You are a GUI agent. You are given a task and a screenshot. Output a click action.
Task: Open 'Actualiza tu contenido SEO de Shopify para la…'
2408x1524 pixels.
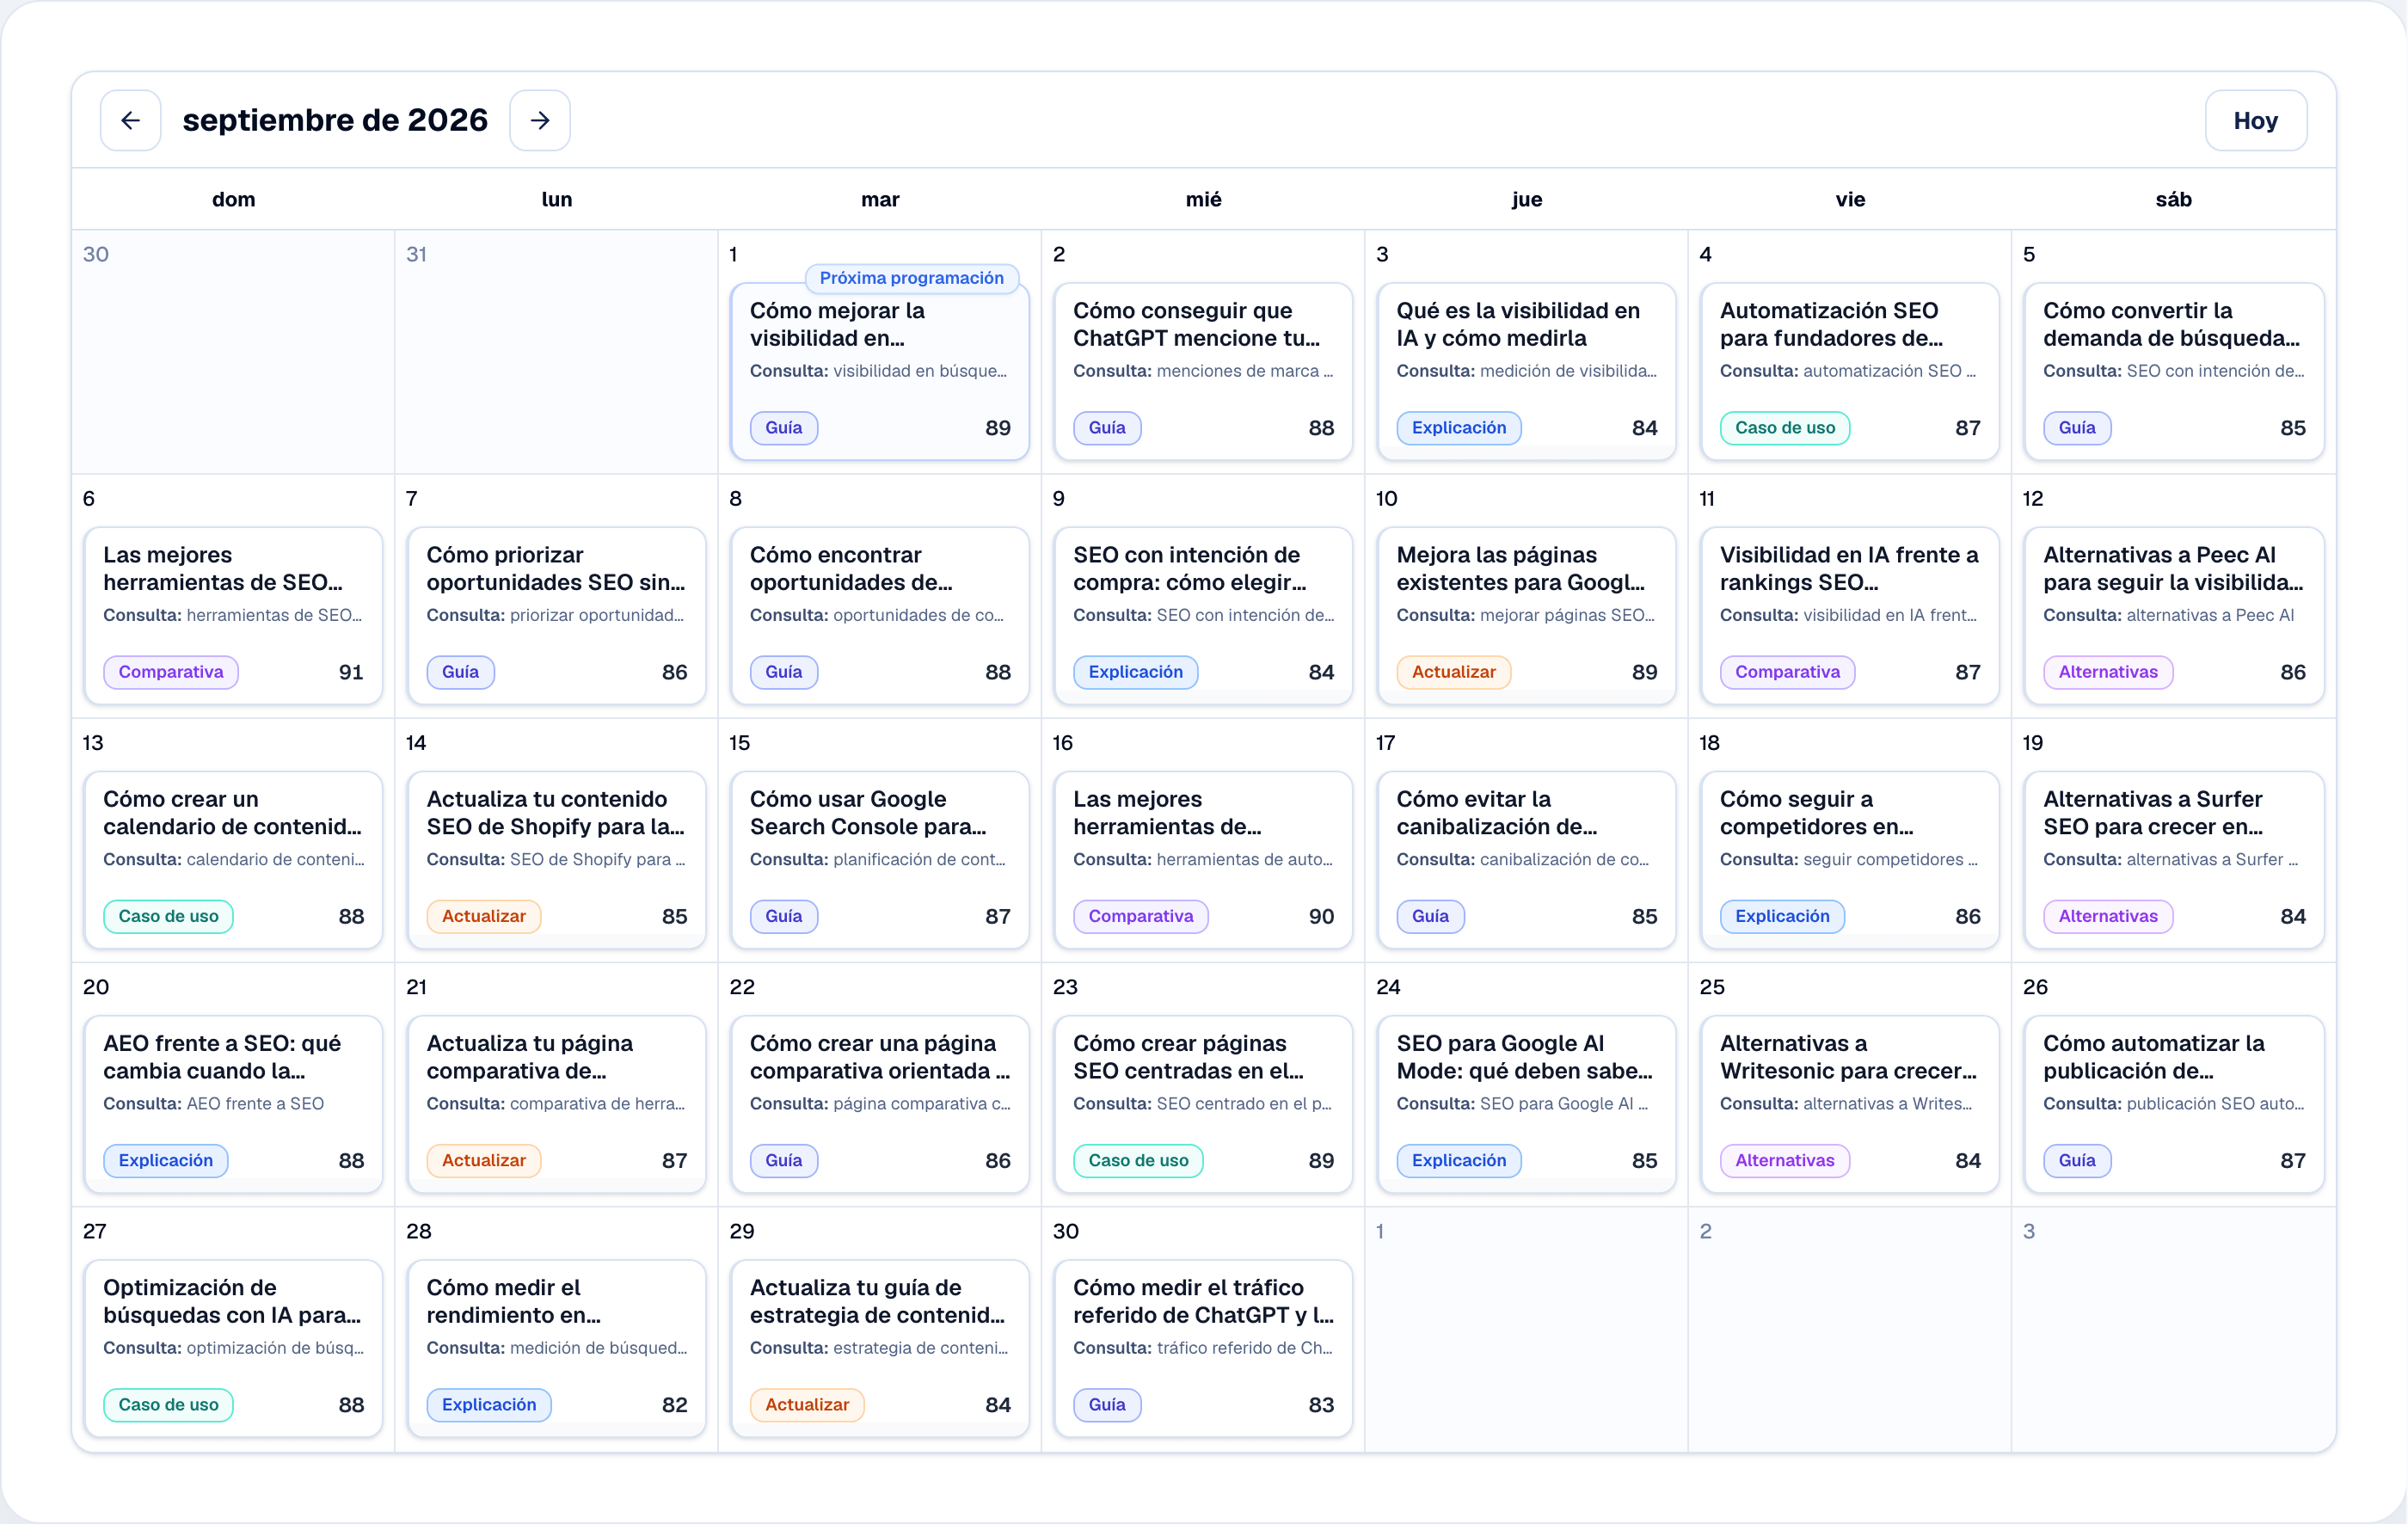556,860
